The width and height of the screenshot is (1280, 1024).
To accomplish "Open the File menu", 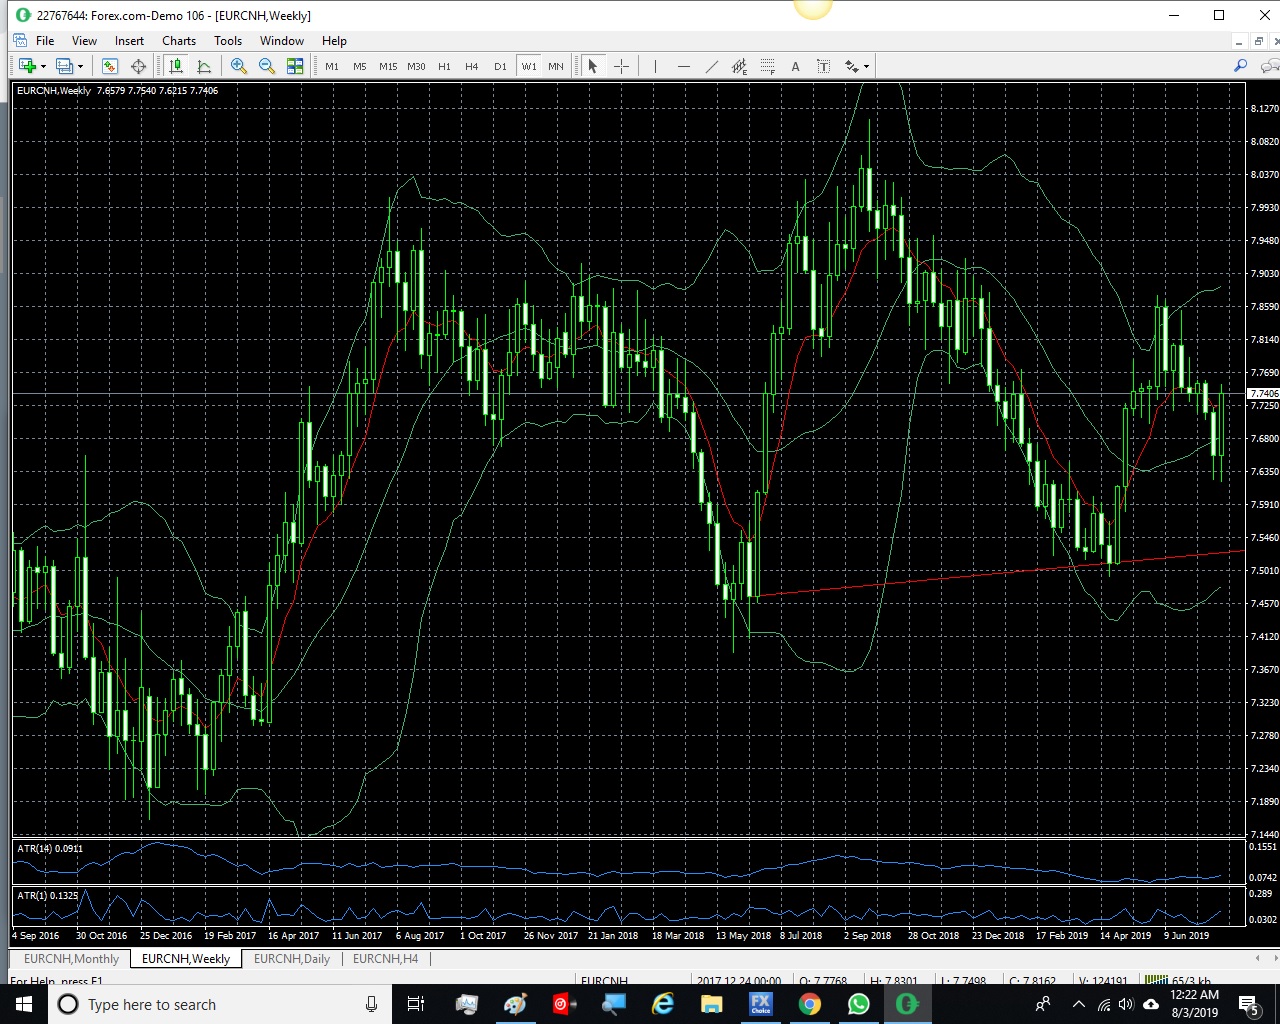I will tap(45, 41).
